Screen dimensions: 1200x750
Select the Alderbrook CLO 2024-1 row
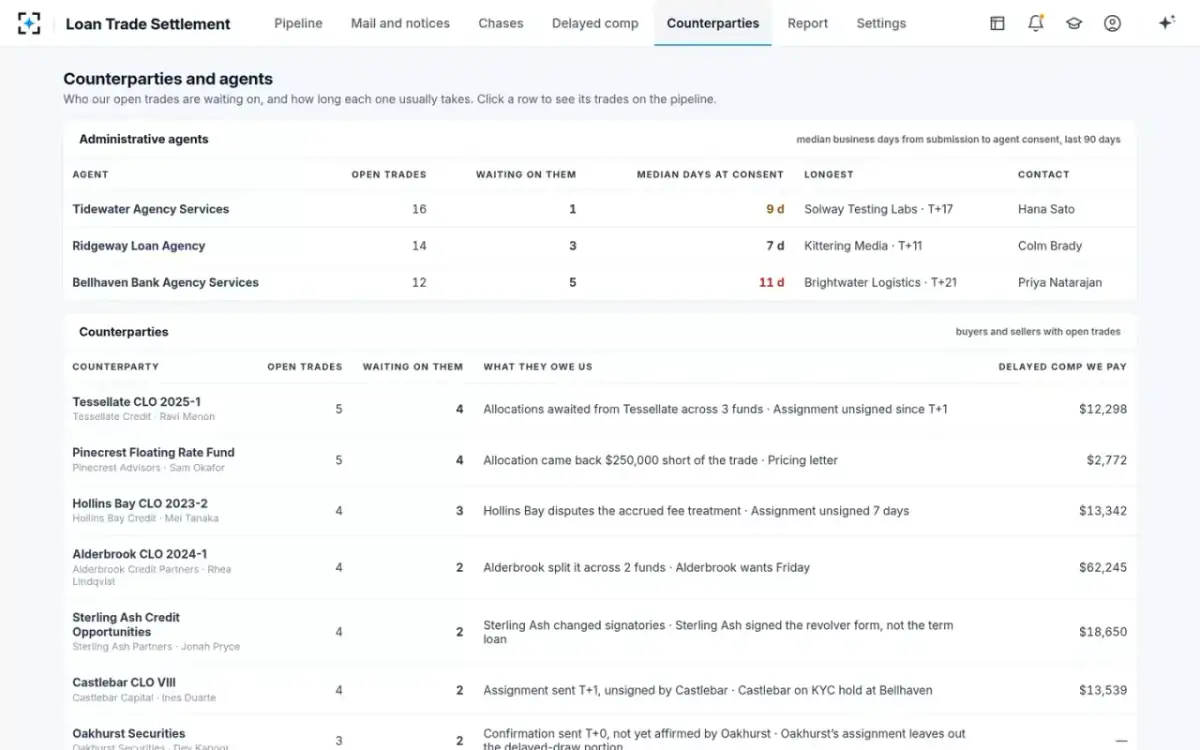coord(600,567)
